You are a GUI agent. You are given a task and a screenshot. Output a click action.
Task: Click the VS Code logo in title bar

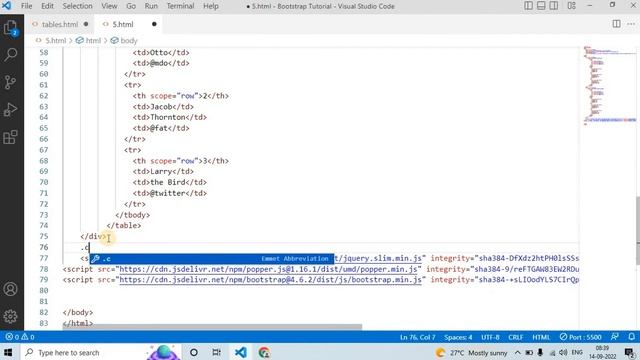tap(7, 6)
